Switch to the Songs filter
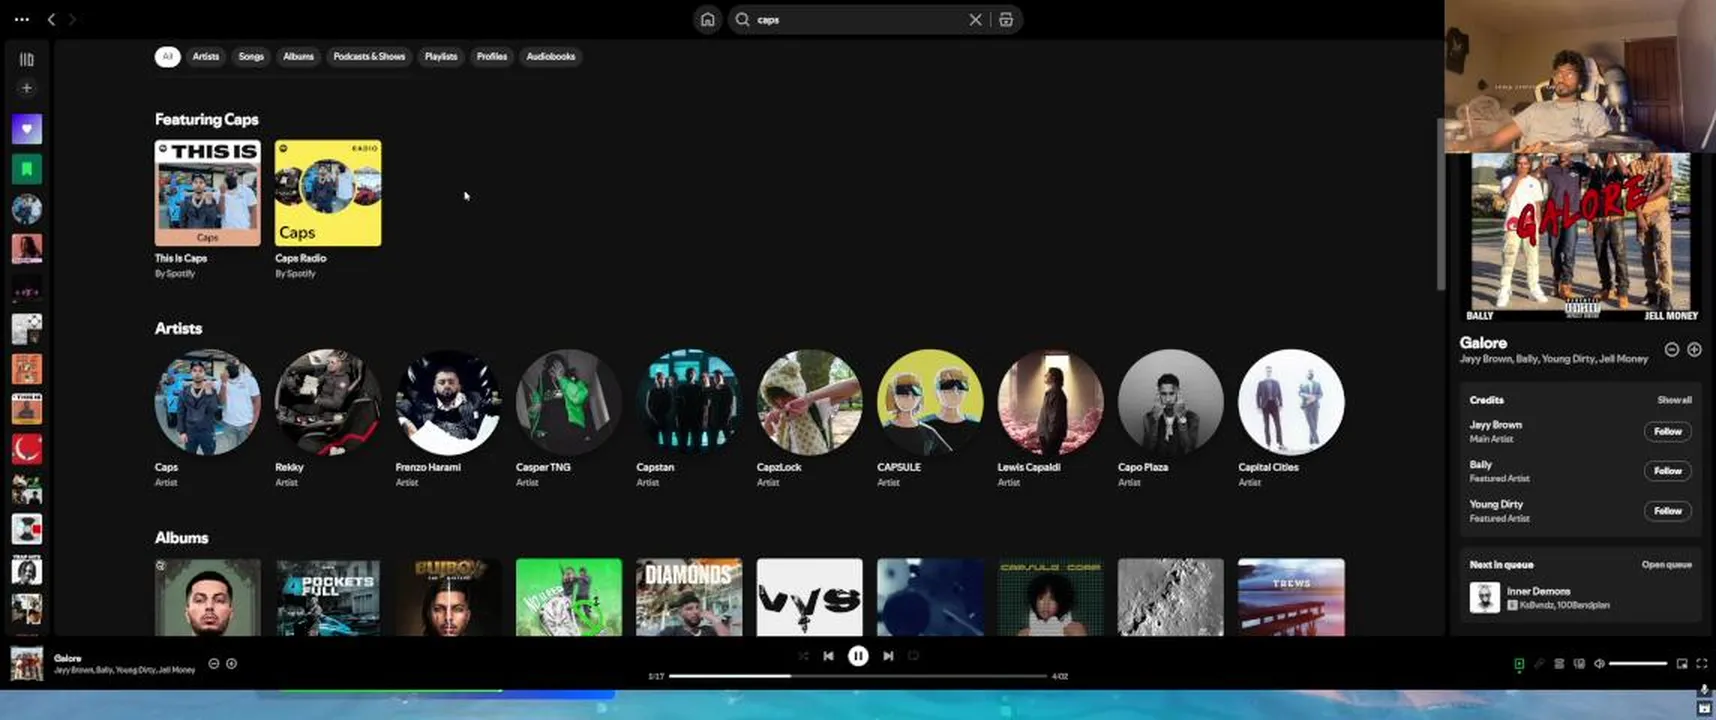This screenshot has height=720, width=1716. point(251,57)
